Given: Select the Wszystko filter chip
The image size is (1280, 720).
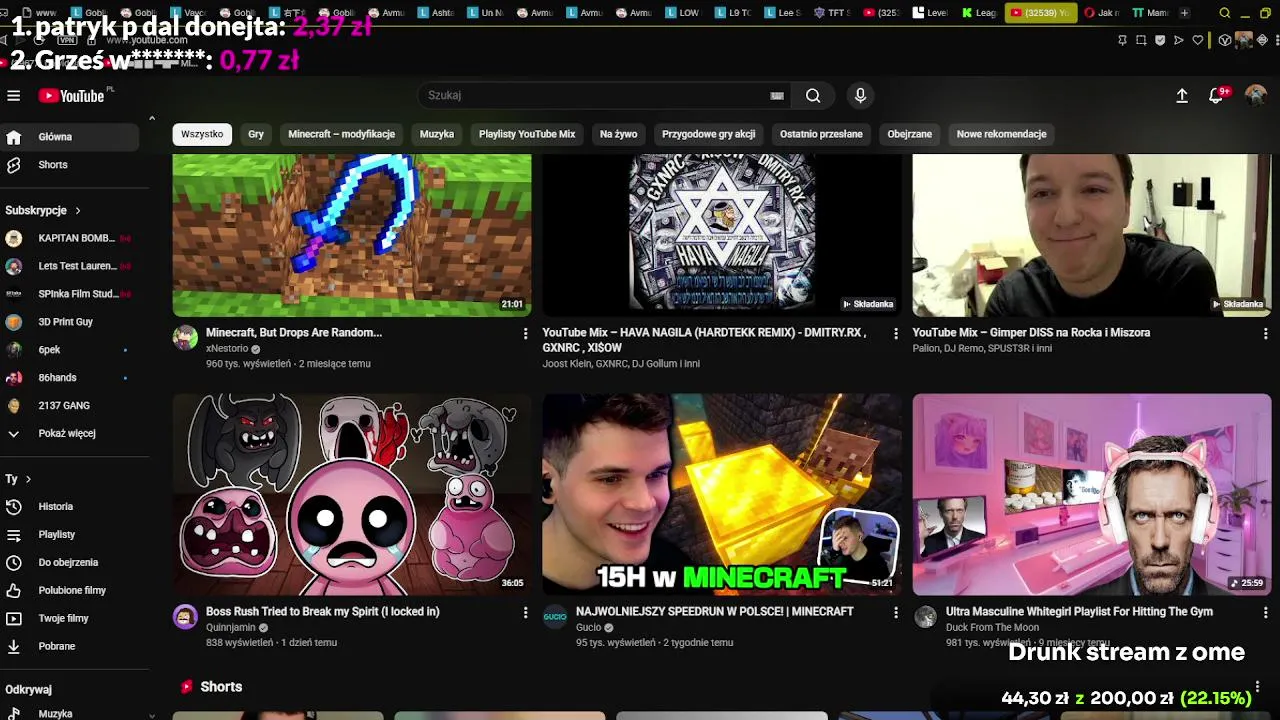Looking at the screenshot, I should [x=202, y=134].
